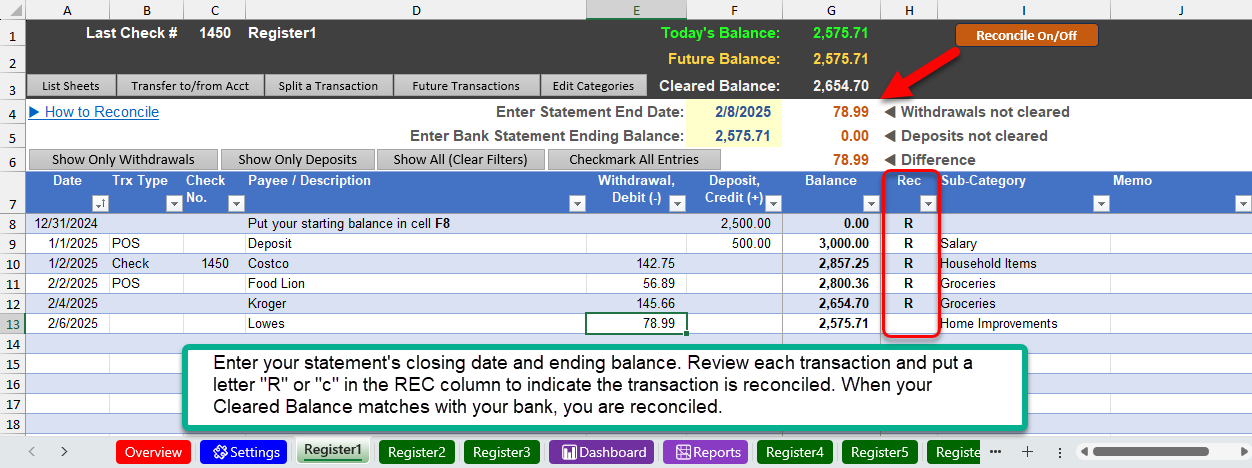Image resolution: width=1252 pixels, height=468 pixels.
Task: Open Future Transactions button
Action: [x=466, y=86]
